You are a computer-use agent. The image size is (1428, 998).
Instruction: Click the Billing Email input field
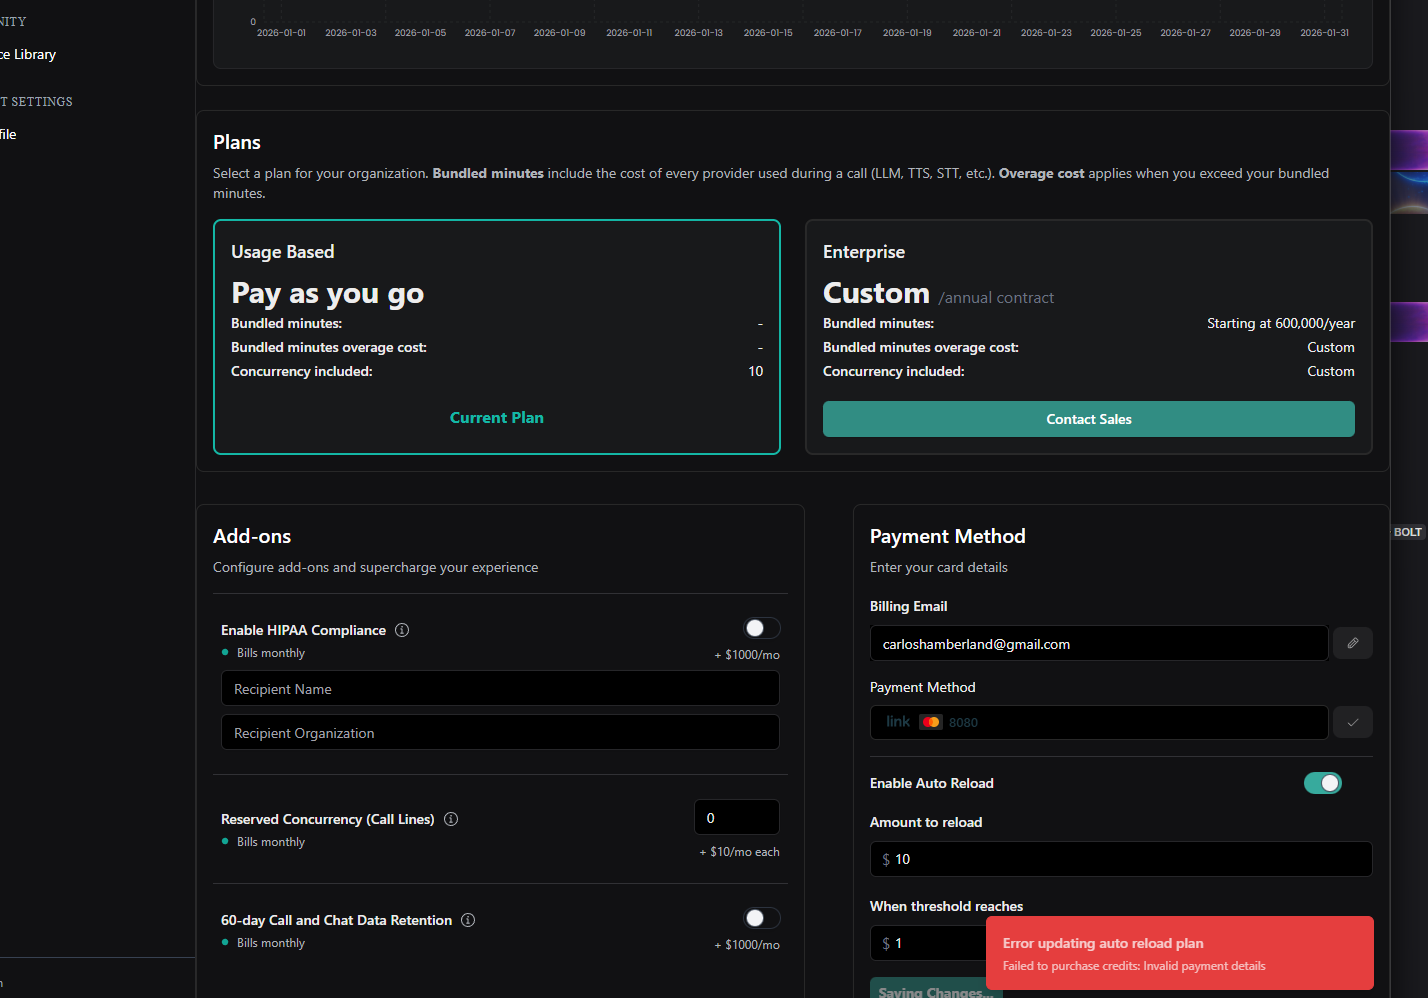click(x=1098, y=644)
